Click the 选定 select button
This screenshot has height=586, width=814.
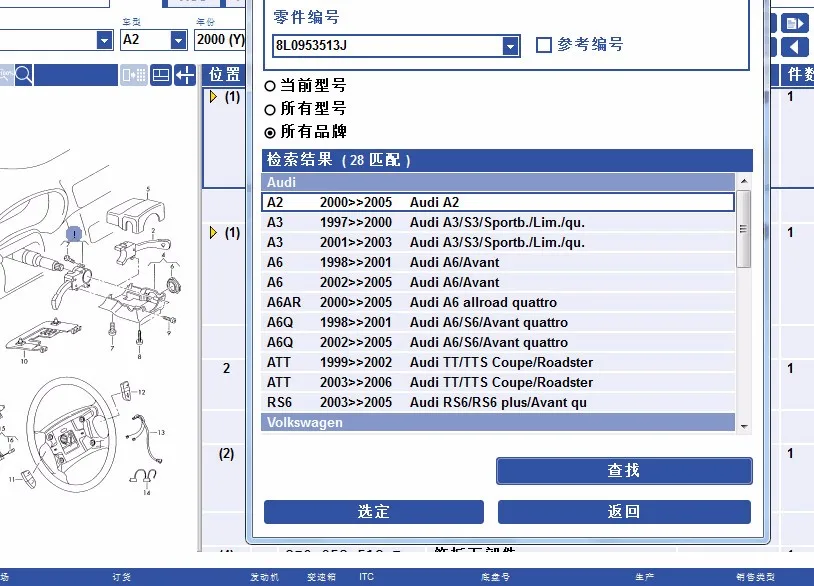[374, 512]
